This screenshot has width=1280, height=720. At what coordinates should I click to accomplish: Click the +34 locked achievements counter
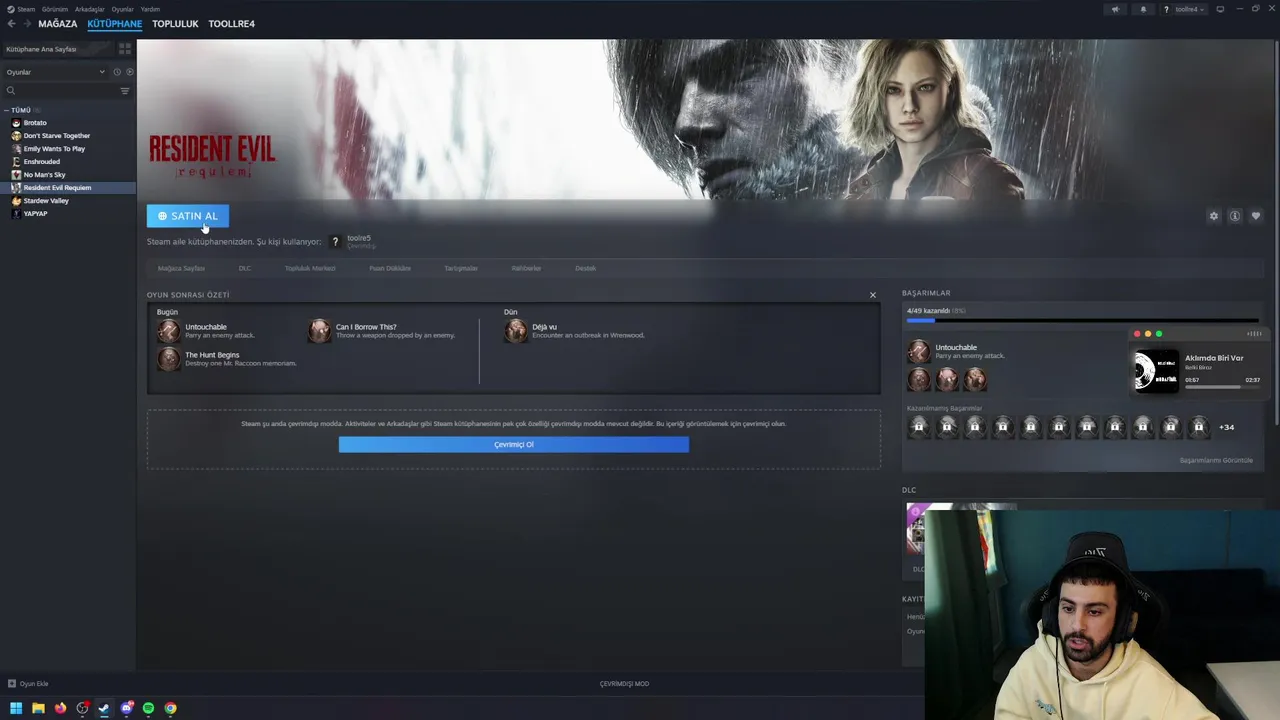[x=1227, y=427]
